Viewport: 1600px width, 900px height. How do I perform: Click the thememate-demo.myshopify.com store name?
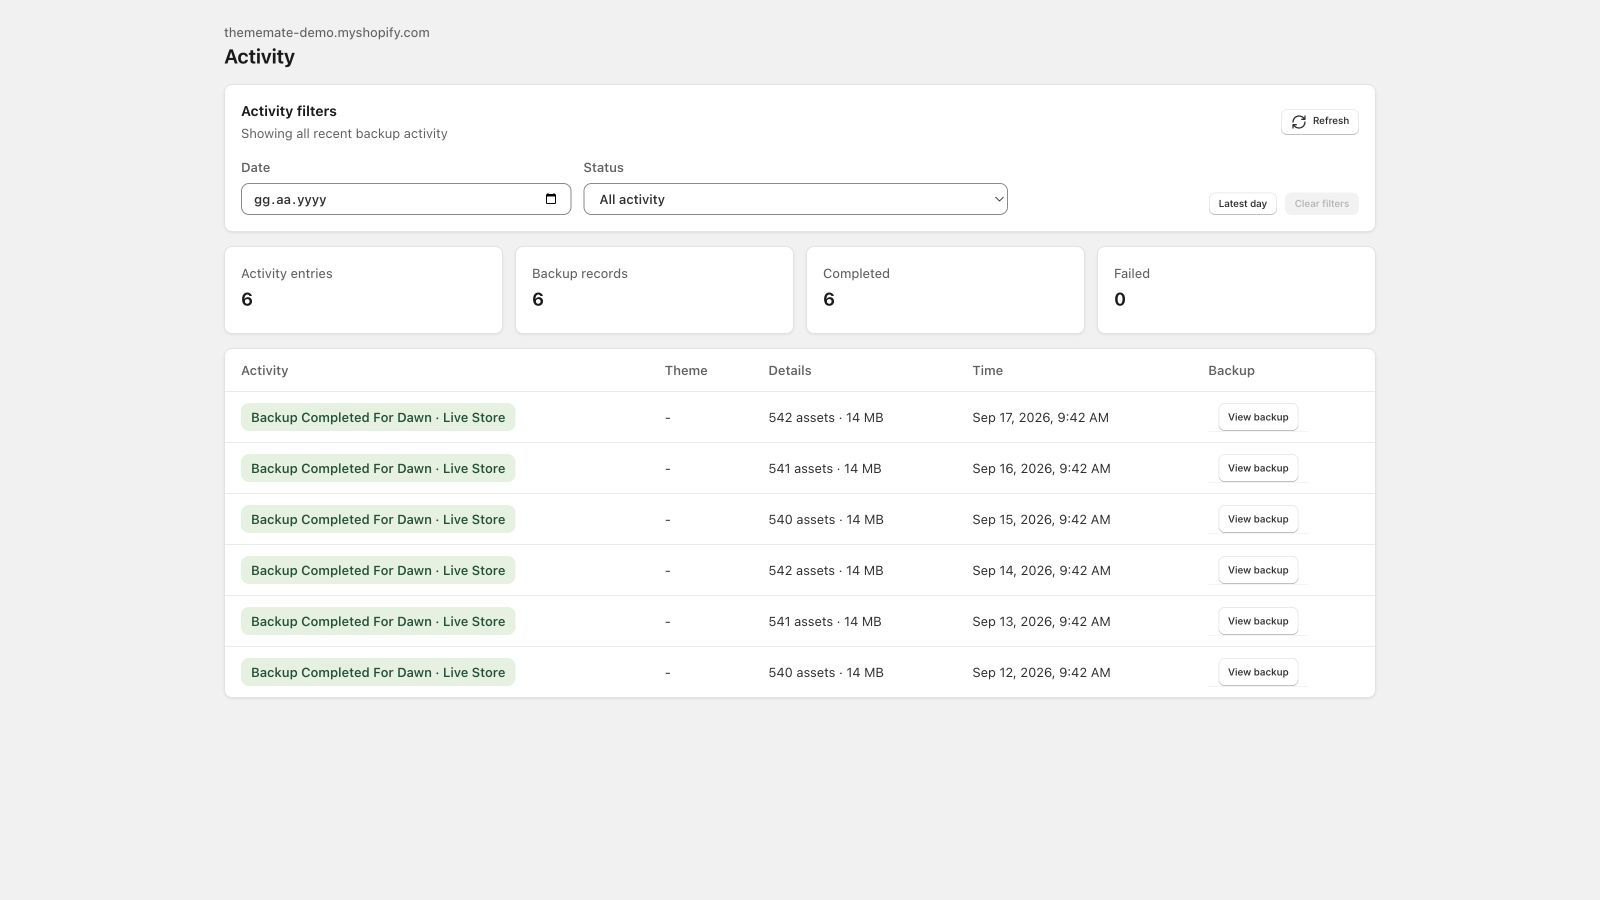click(327, 32)
